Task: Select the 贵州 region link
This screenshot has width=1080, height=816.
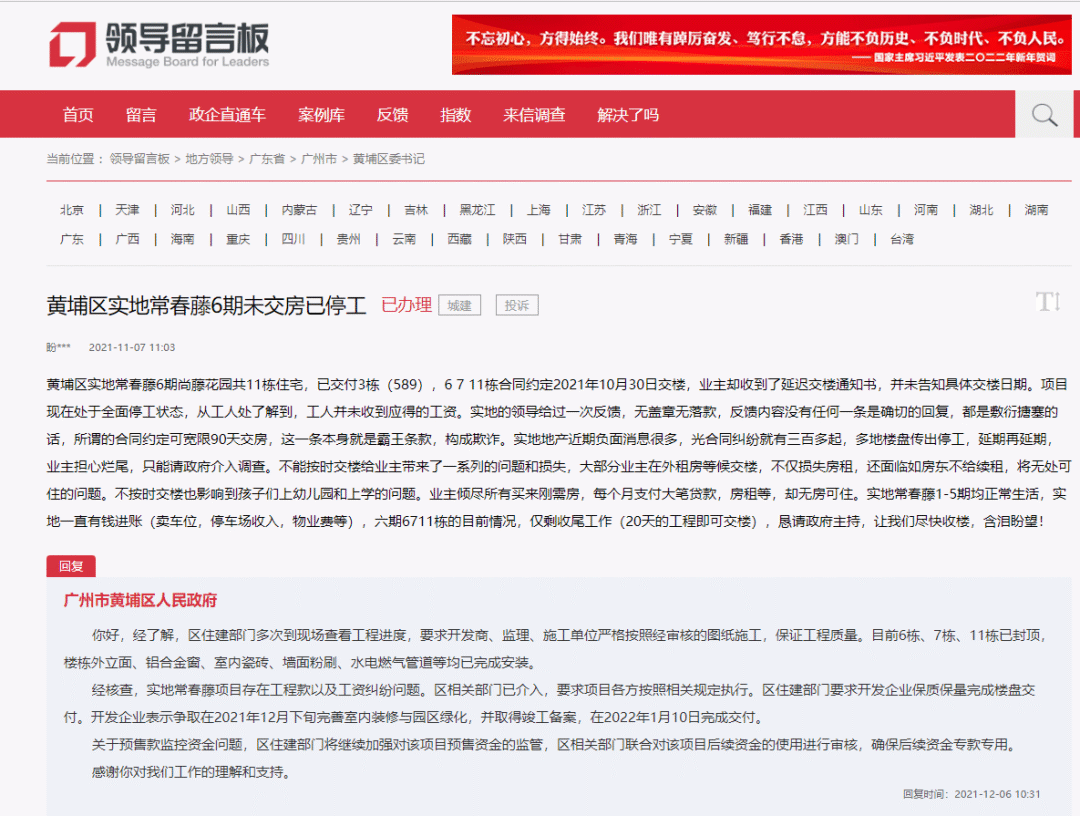Action: coord(349,240)
